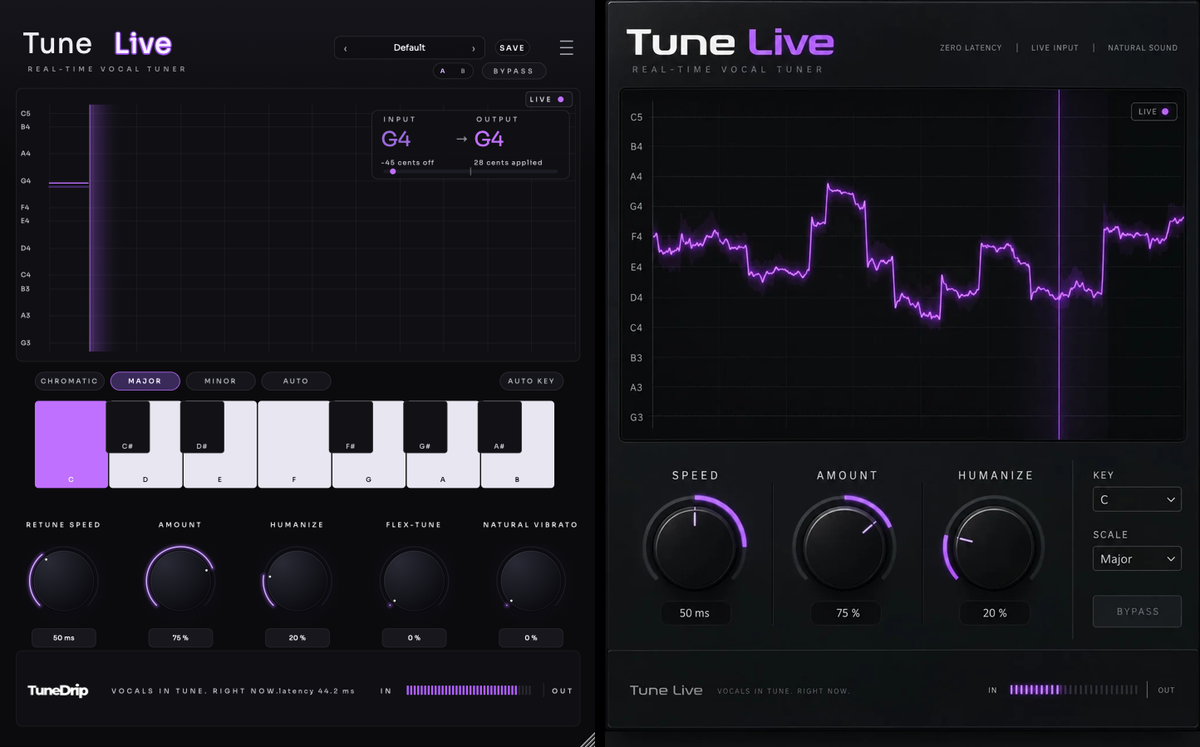This screenshot has height=747, width=1200.
Task: Click the cents-off slider in Input/Output panel
Action: 469,172
